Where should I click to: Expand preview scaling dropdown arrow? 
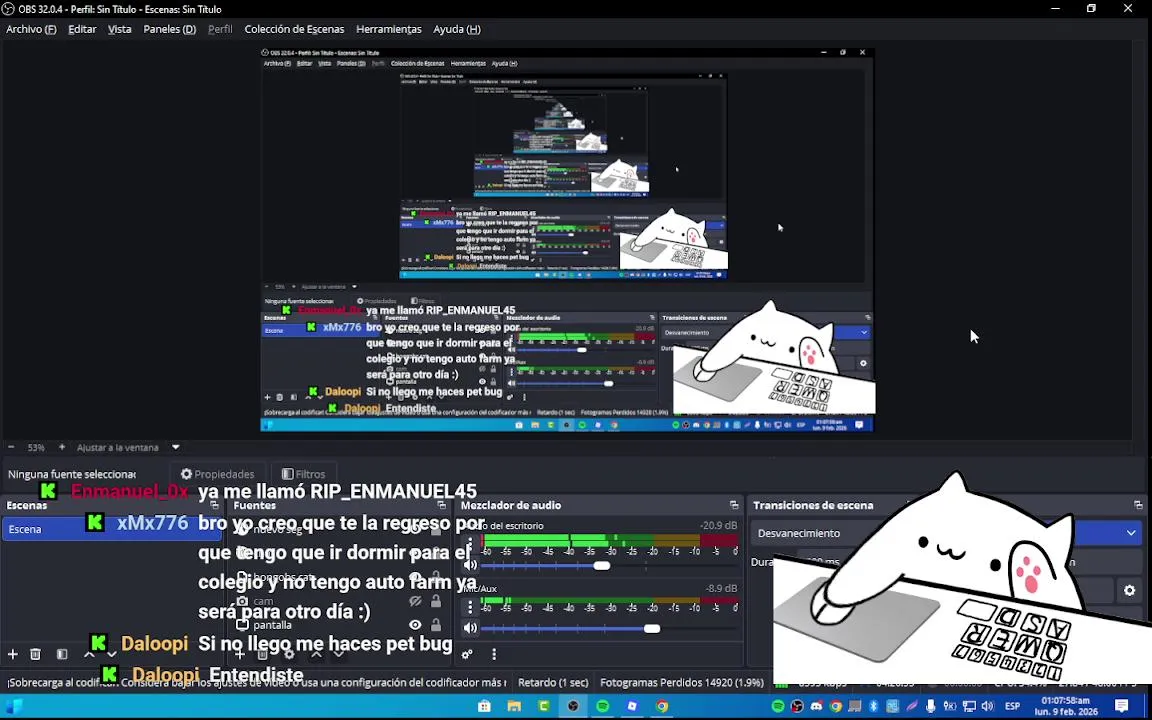point(176,447)
